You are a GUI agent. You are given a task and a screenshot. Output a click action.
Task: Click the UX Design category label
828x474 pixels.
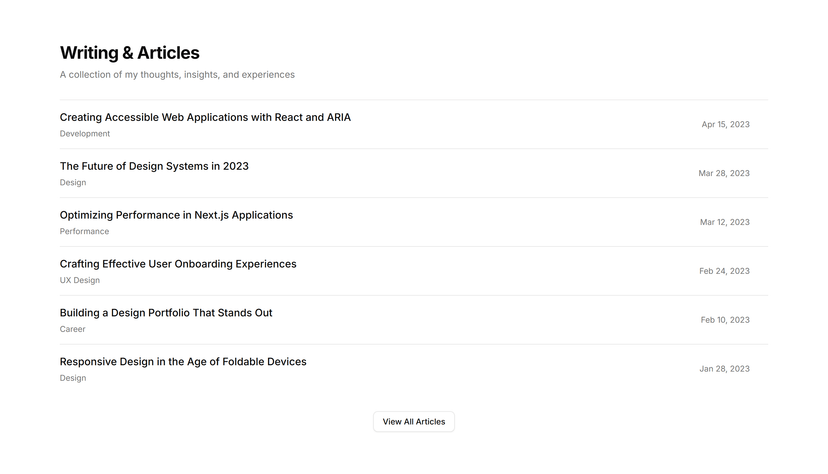[x=79, y=280]
